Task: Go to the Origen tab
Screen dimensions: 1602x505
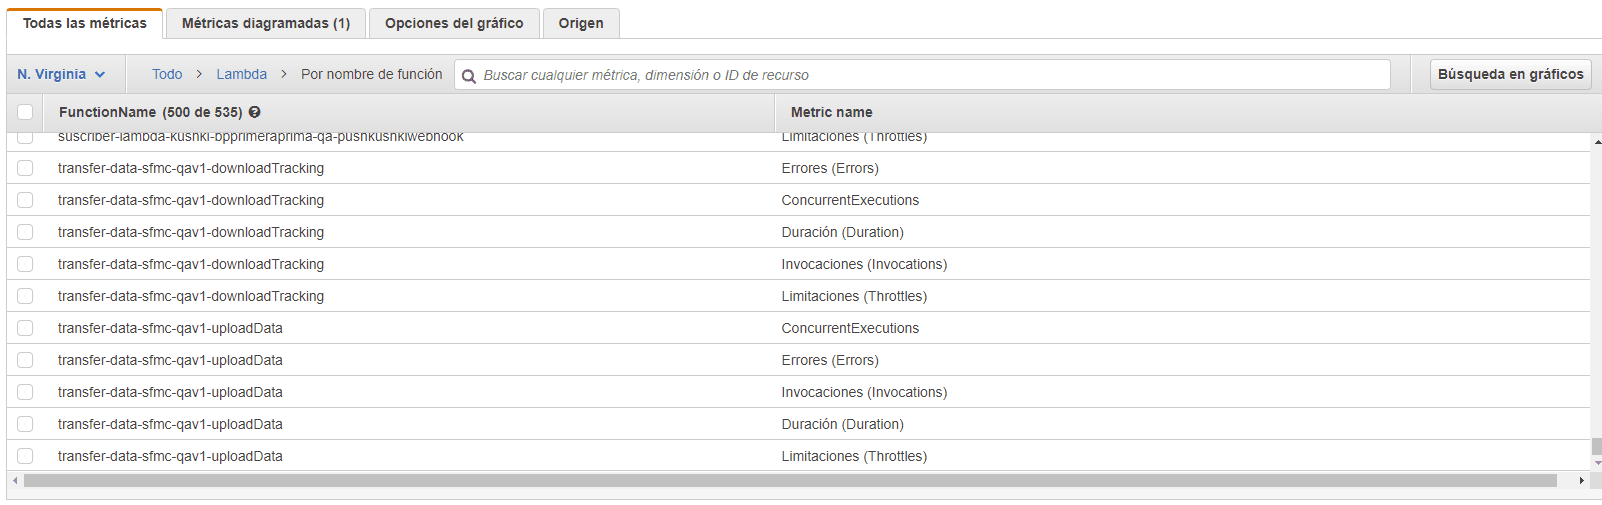Action: click(581, 23)
